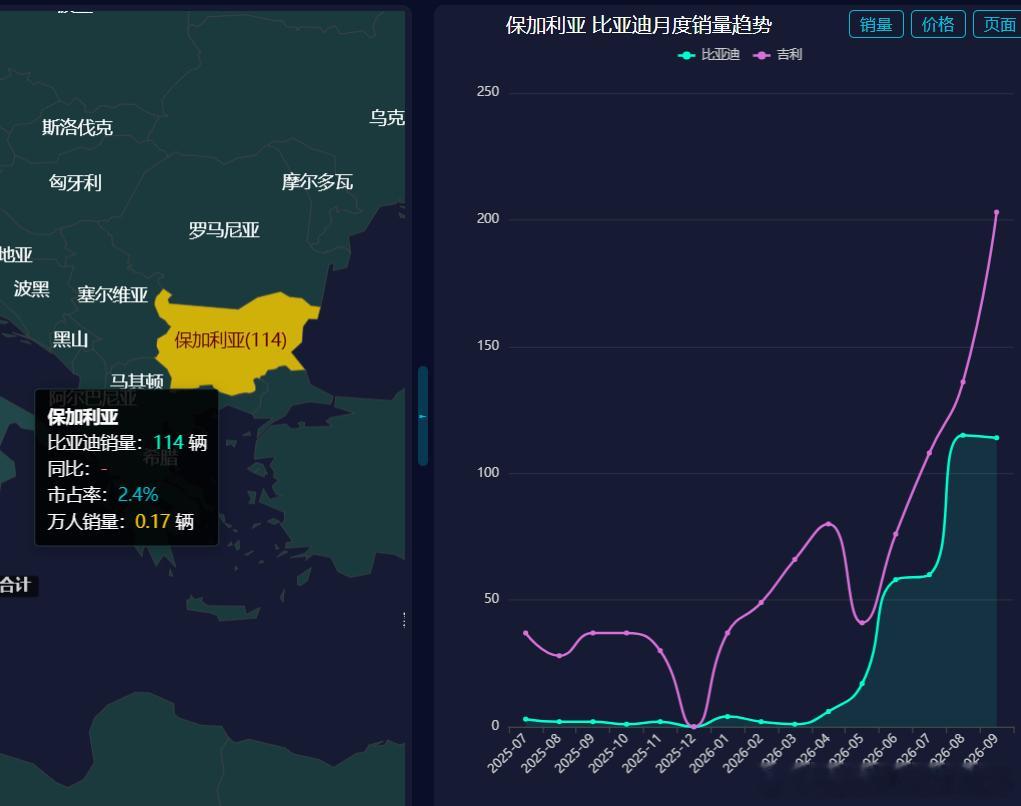The image size is (1021, 806).
Task: Click the 2025-10 x-axis label
Action: click(608, 753)
